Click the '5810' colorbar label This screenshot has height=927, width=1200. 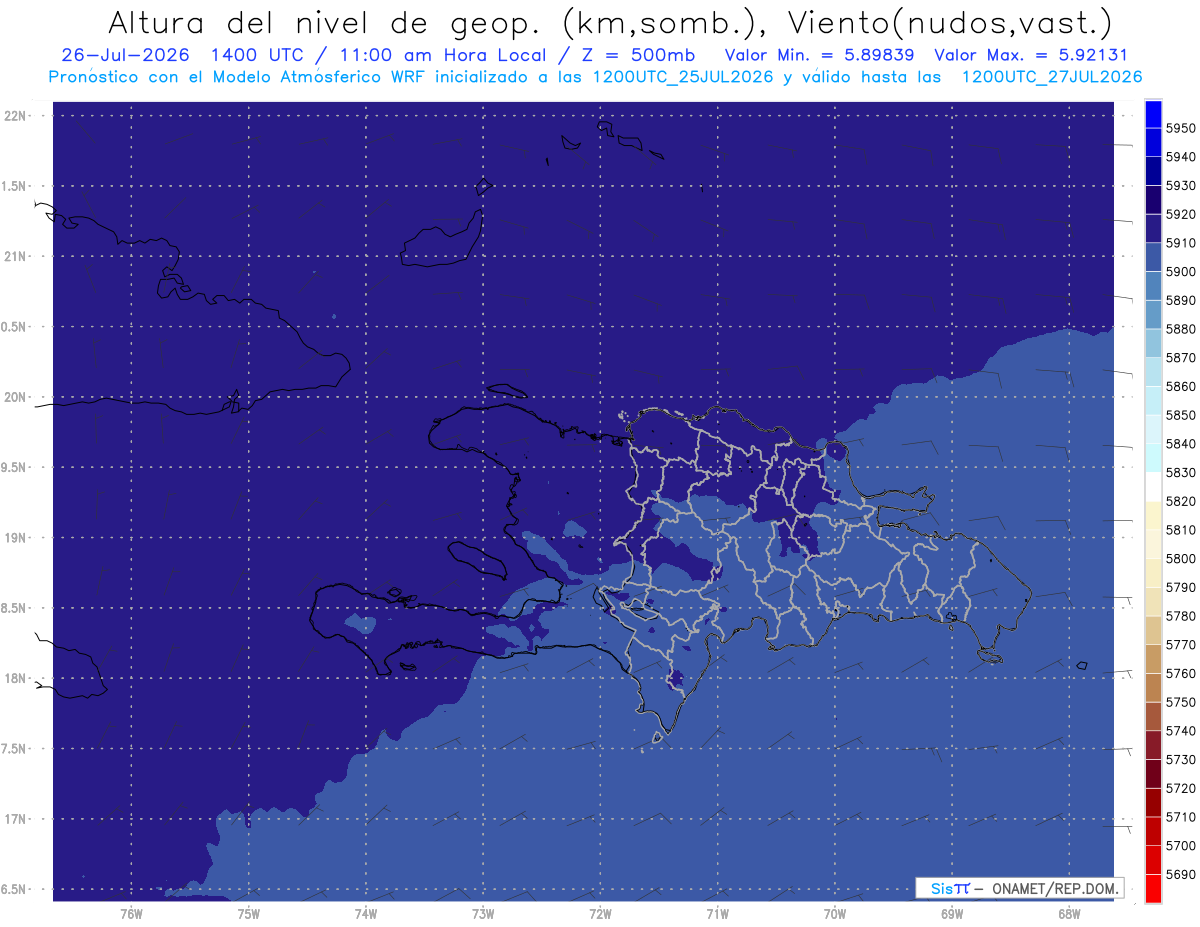click(x=1181, y=530)
